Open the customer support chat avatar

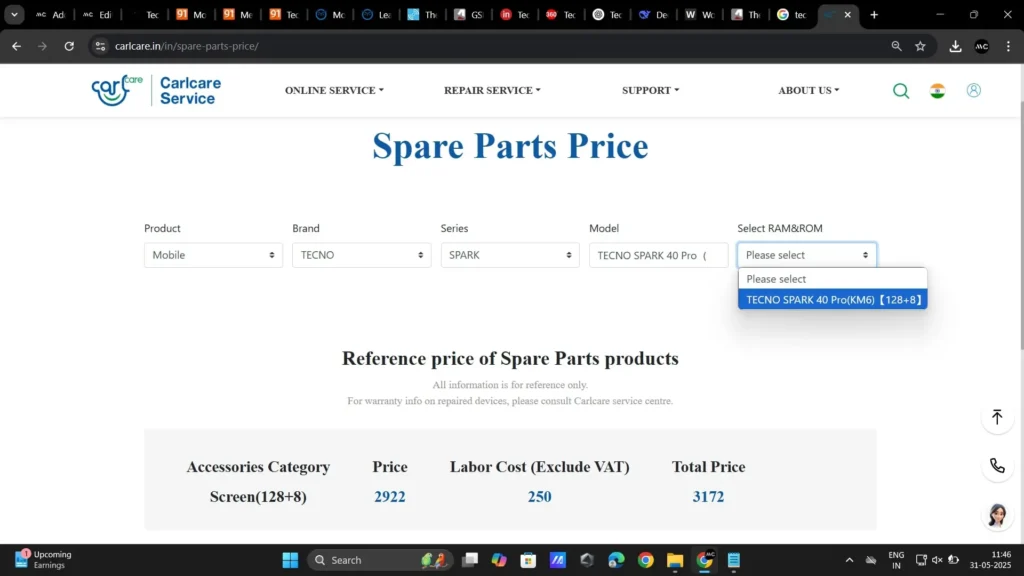(x=997, y=515)
